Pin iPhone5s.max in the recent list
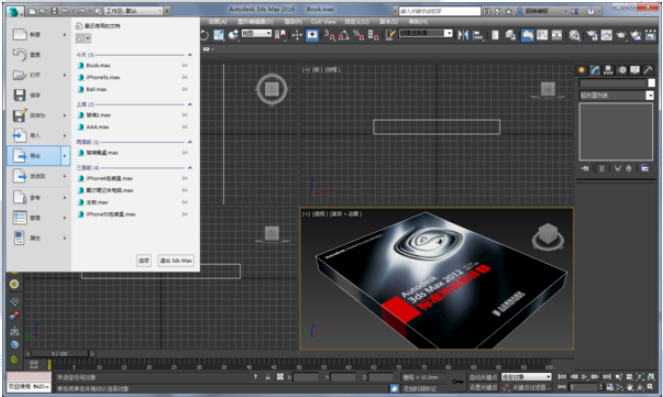Screen dimensions: 663x397 (185, 77)
